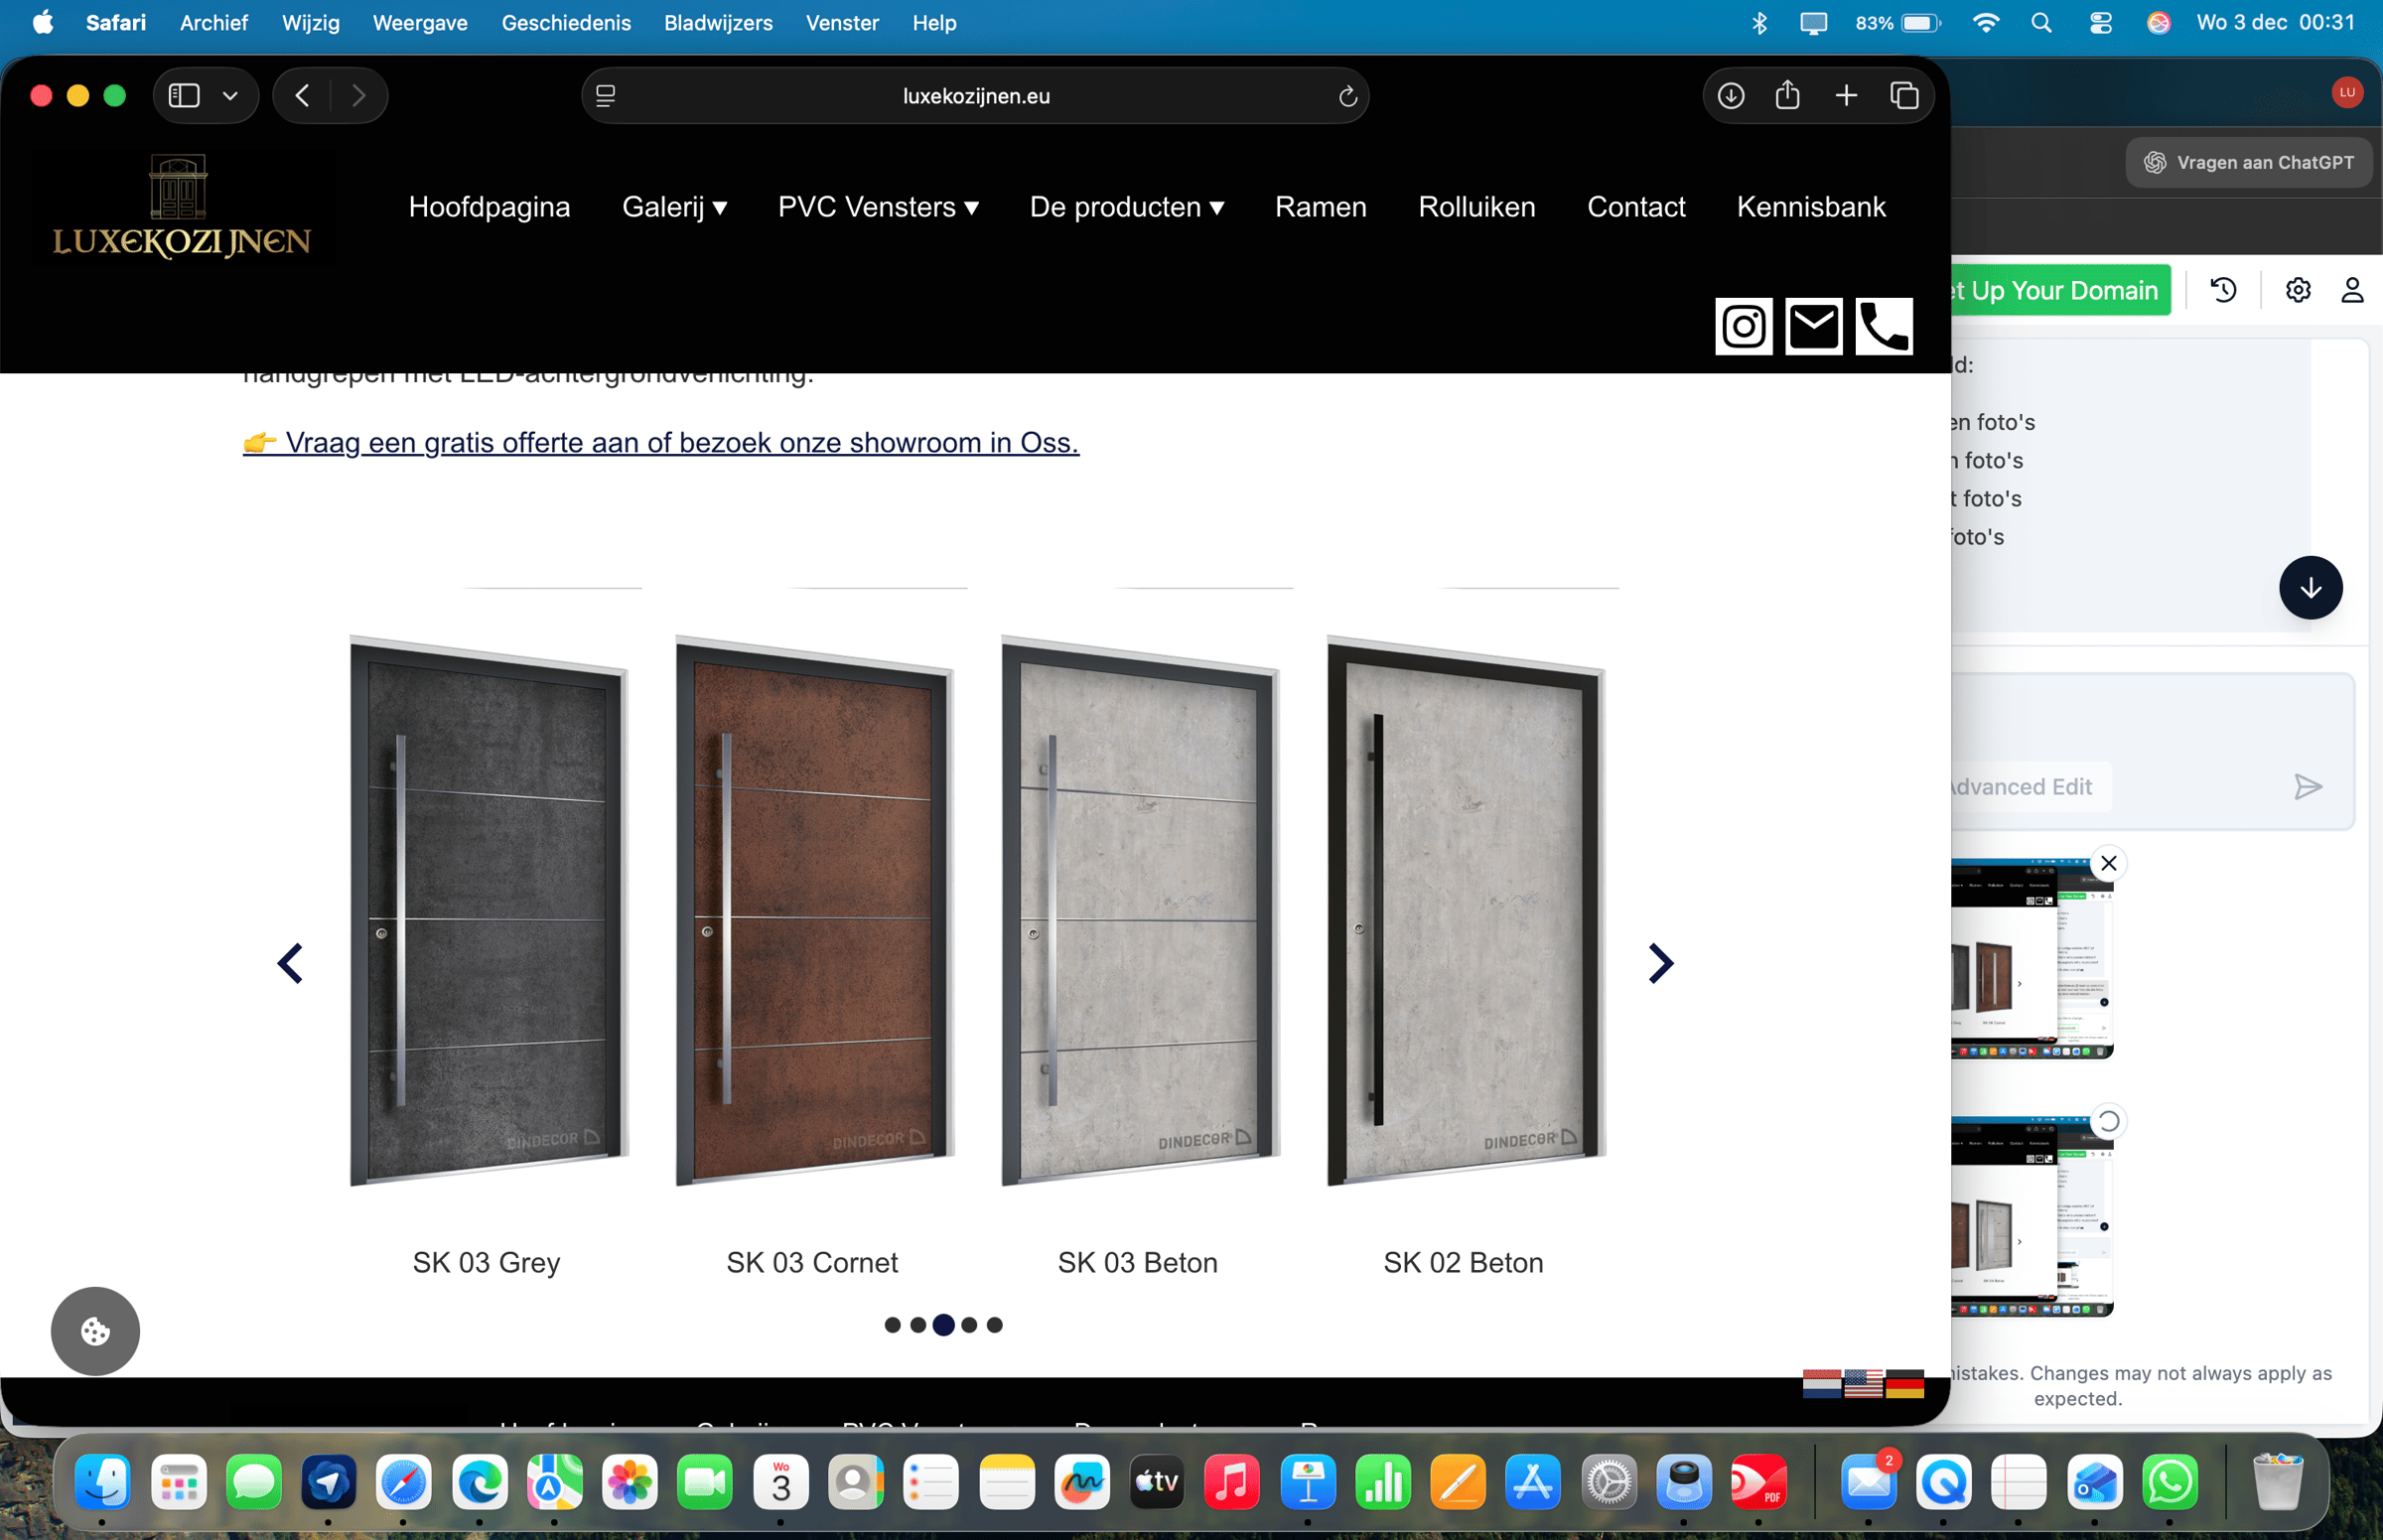The image size is (2383, 1540).
Task: Switch site language using the German flag
Action: (x=1906, y=1384)
